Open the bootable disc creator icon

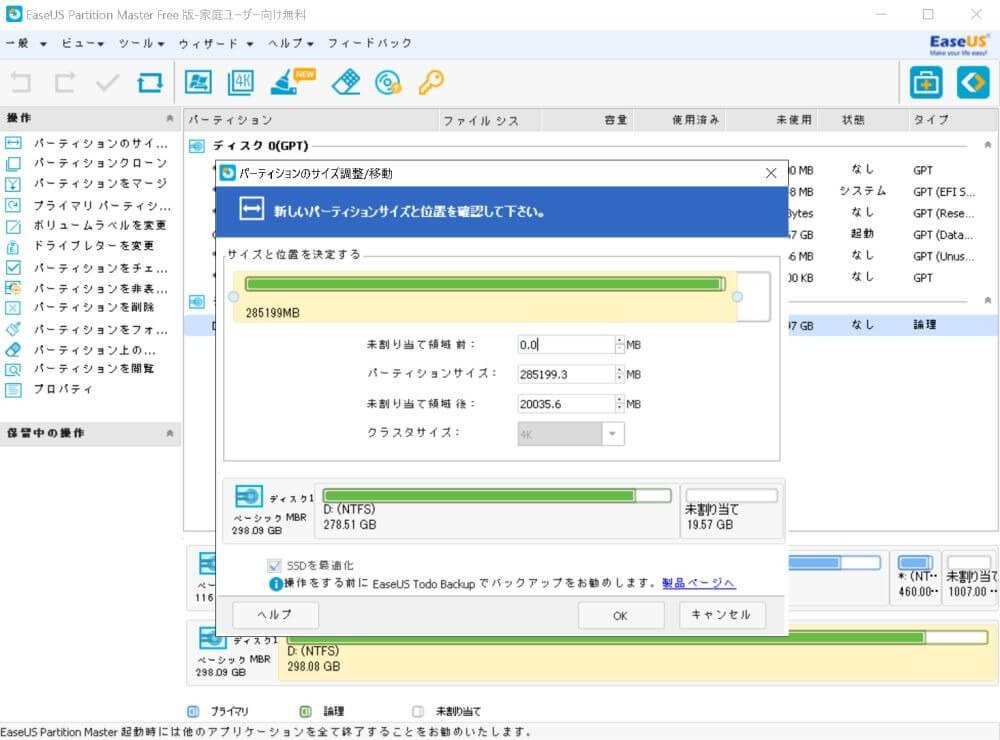[388, 82]
